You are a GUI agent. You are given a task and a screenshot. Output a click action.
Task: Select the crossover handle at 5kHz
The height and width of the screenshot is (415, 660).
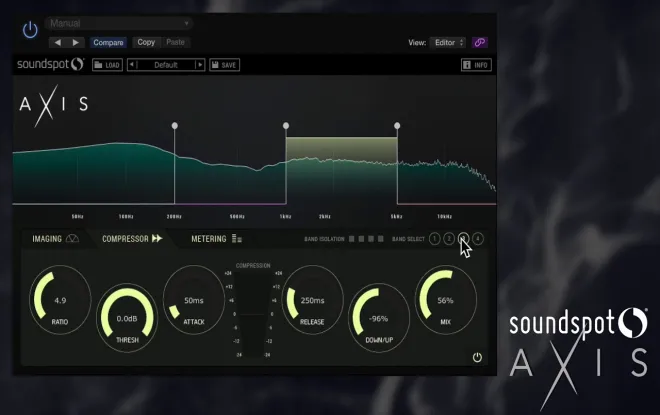click(x=397, y=125)
